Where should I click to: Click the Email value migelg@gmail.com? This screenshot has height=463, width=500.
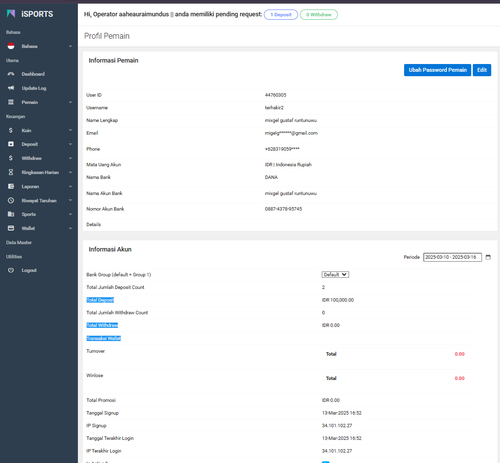[291, 133]
